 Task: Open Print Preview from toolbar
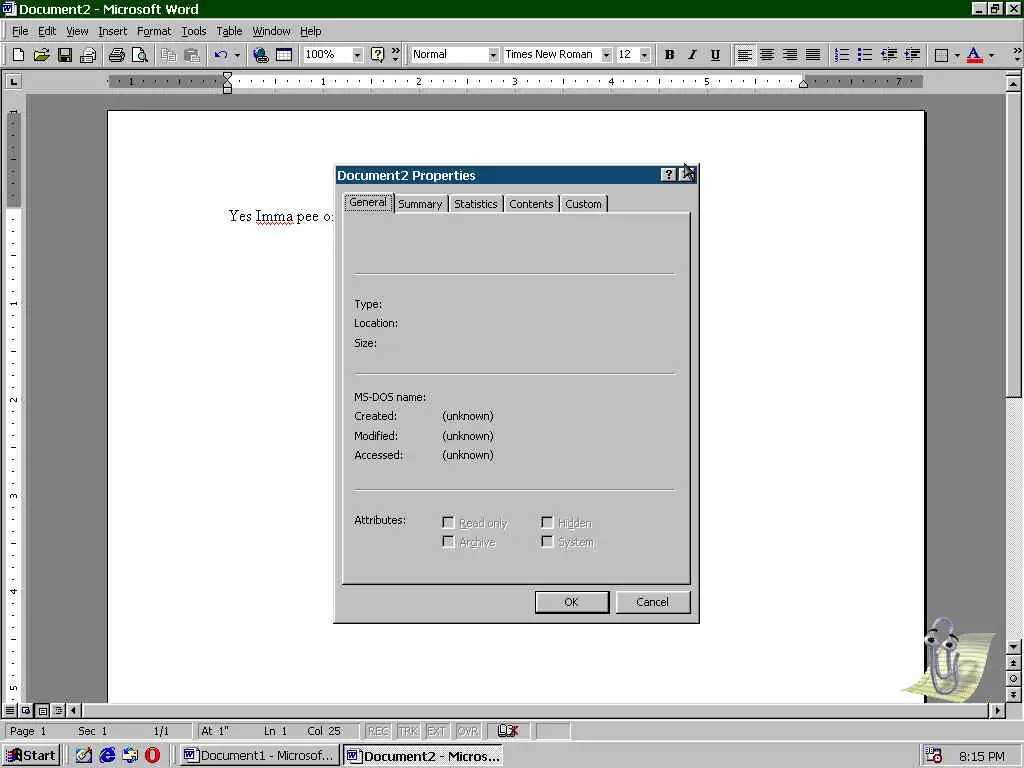click(140, 55)
